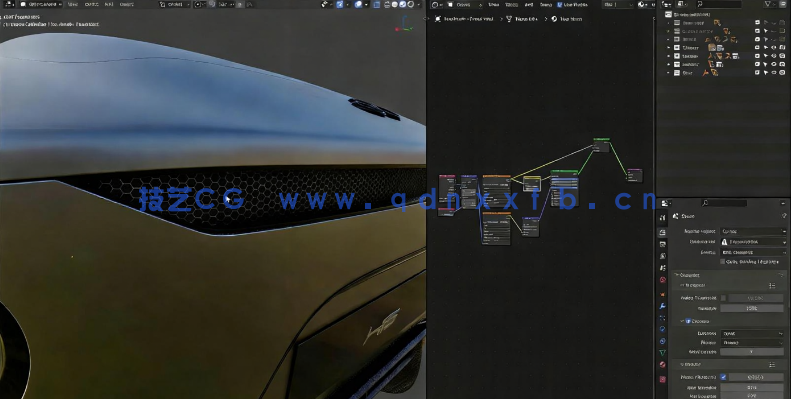Click the Properties search field
Screen dimensions: 791x399
(723, 203)
